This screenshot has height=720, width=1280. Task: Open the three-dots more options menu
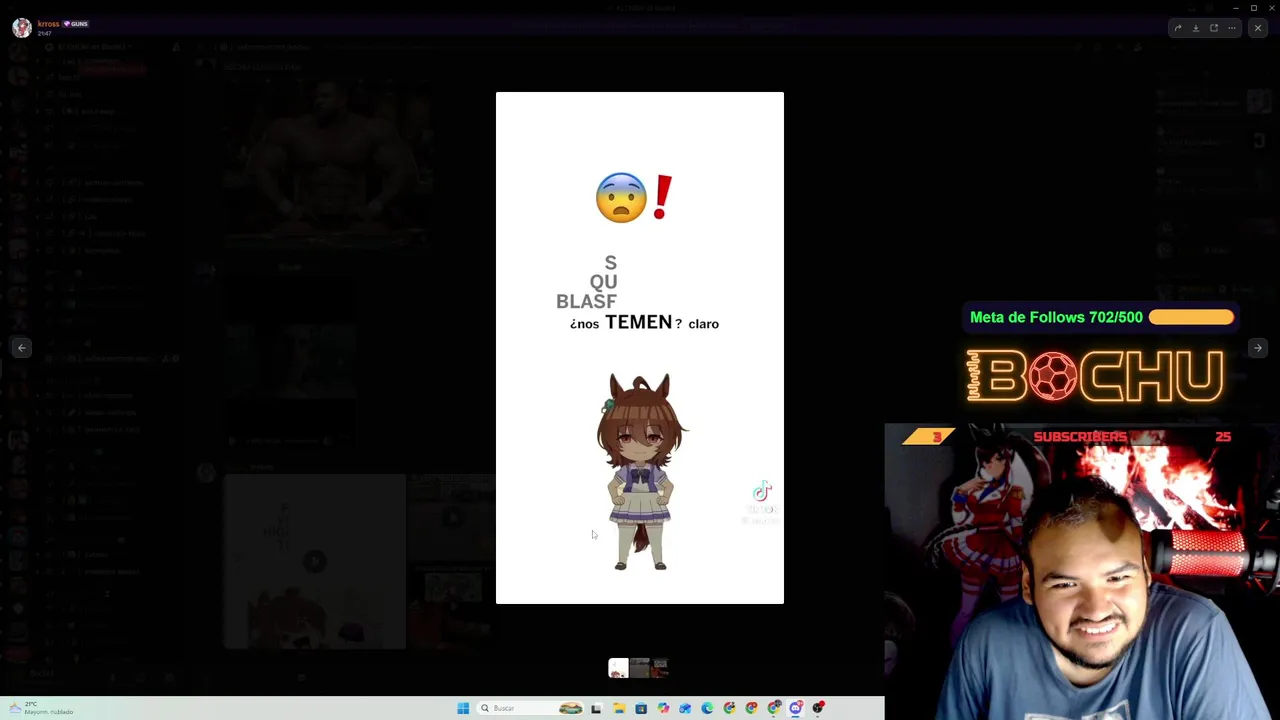(x=1231, y=28)
